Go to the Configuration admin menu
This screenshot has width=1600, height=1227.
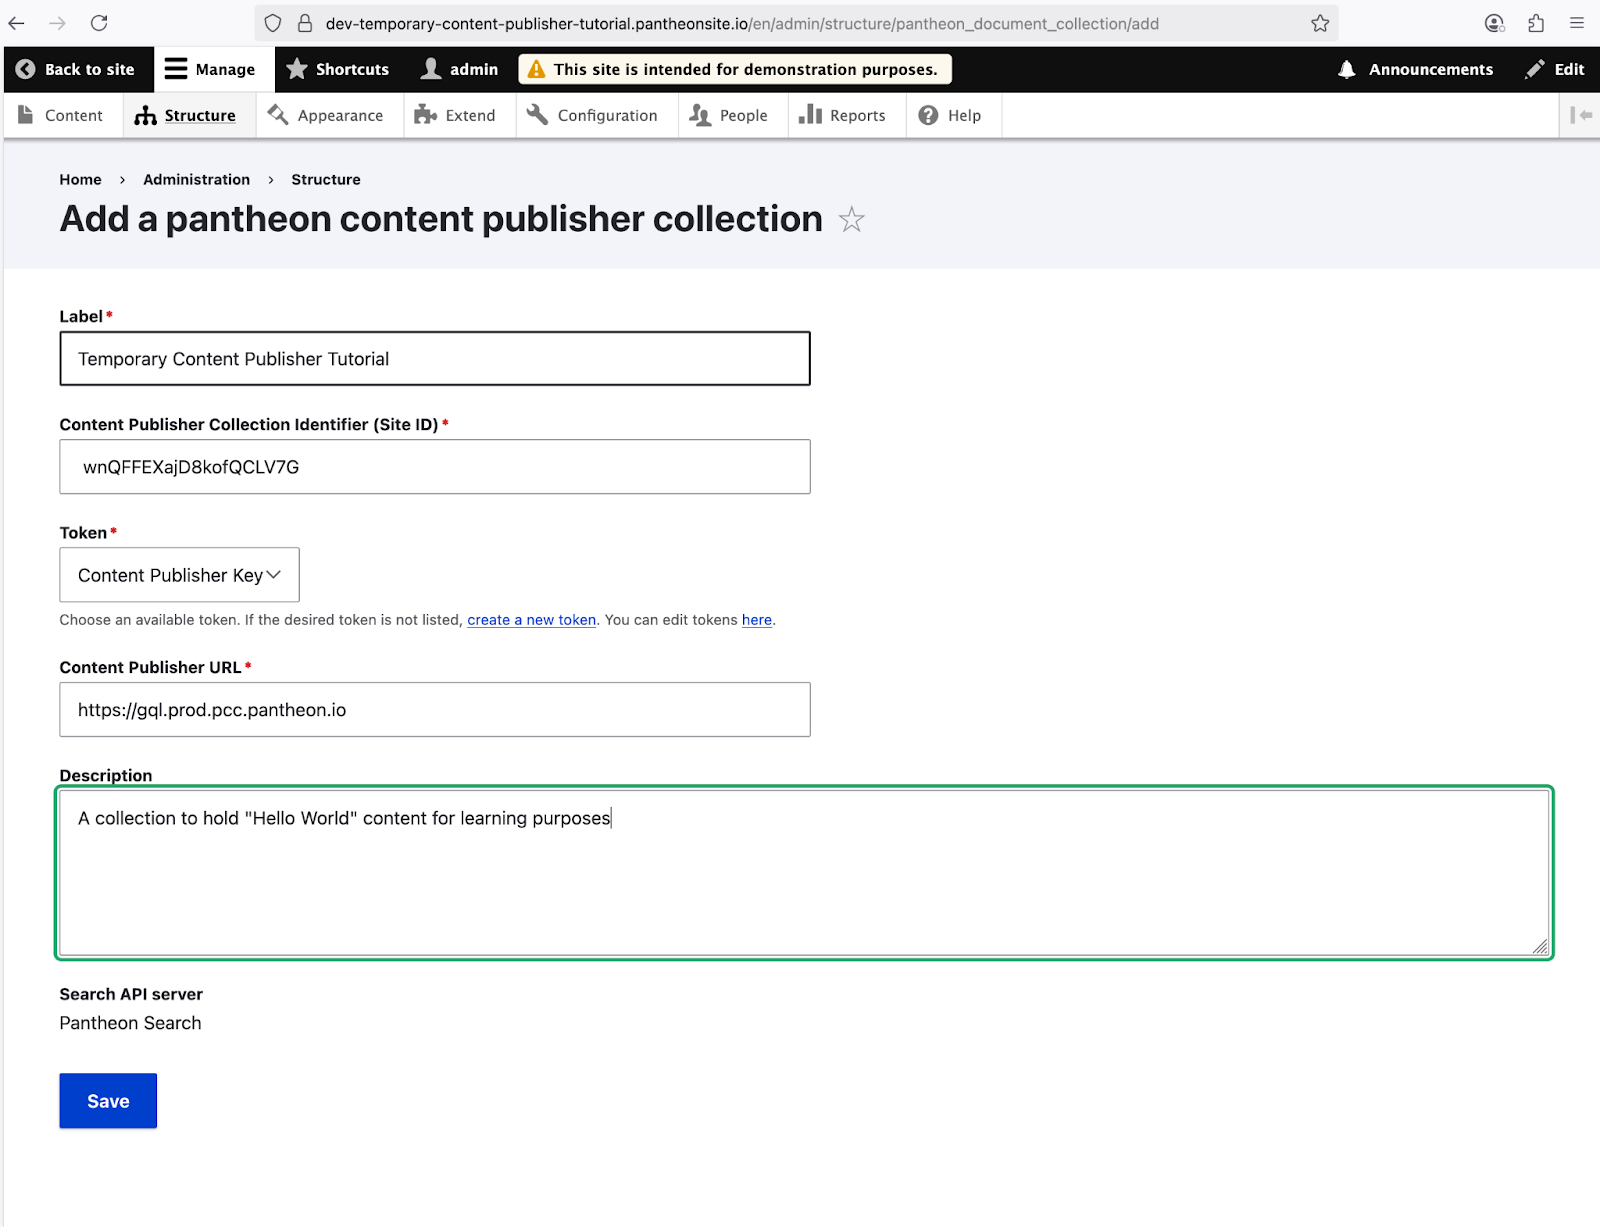[x=593, y=115]
